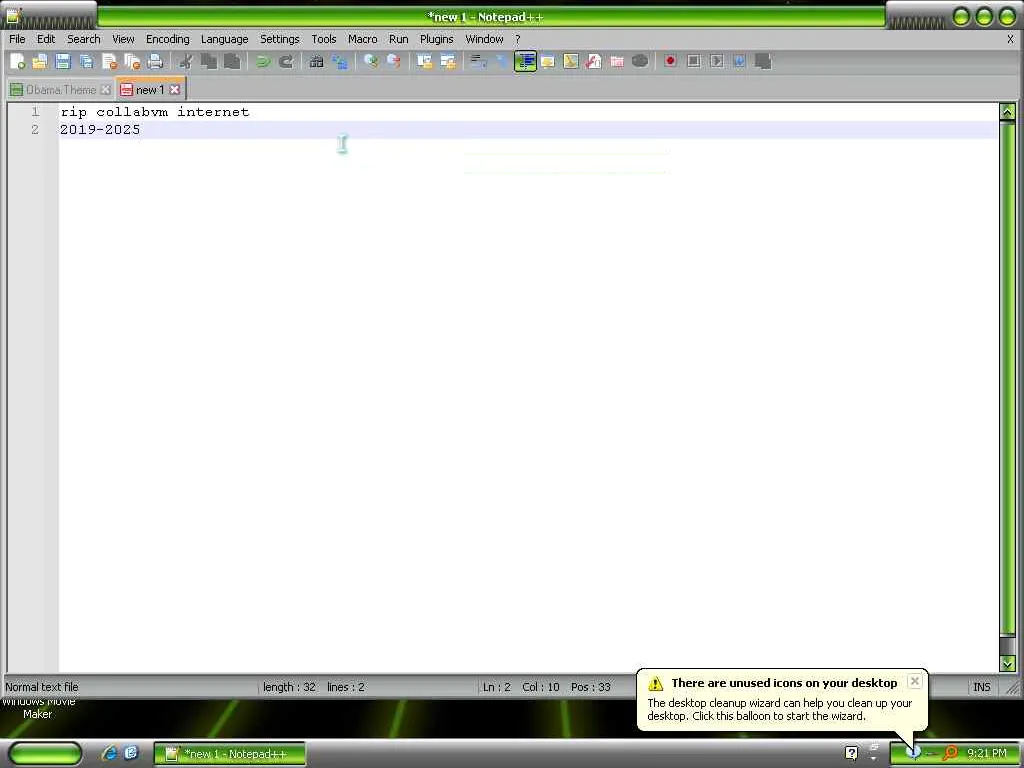Open the File menu

pos(17,39)
